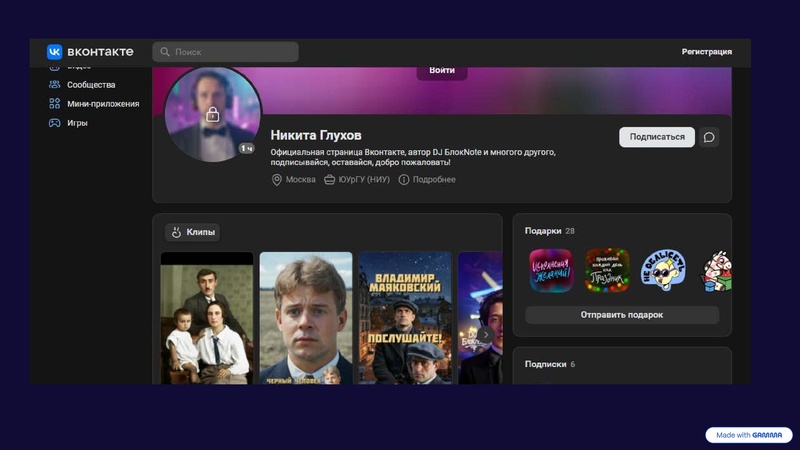
Task: Click the Отправить подарок button
Action: (x=621, y=315)
